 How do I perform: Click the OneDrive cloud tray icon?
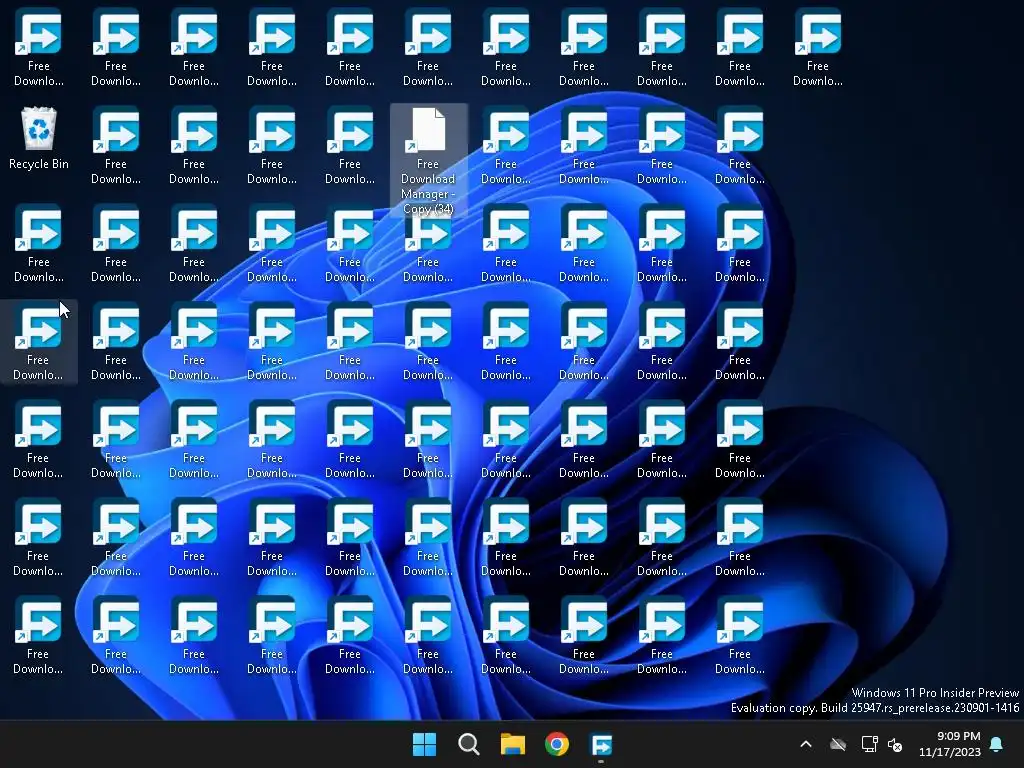[838, 744]
